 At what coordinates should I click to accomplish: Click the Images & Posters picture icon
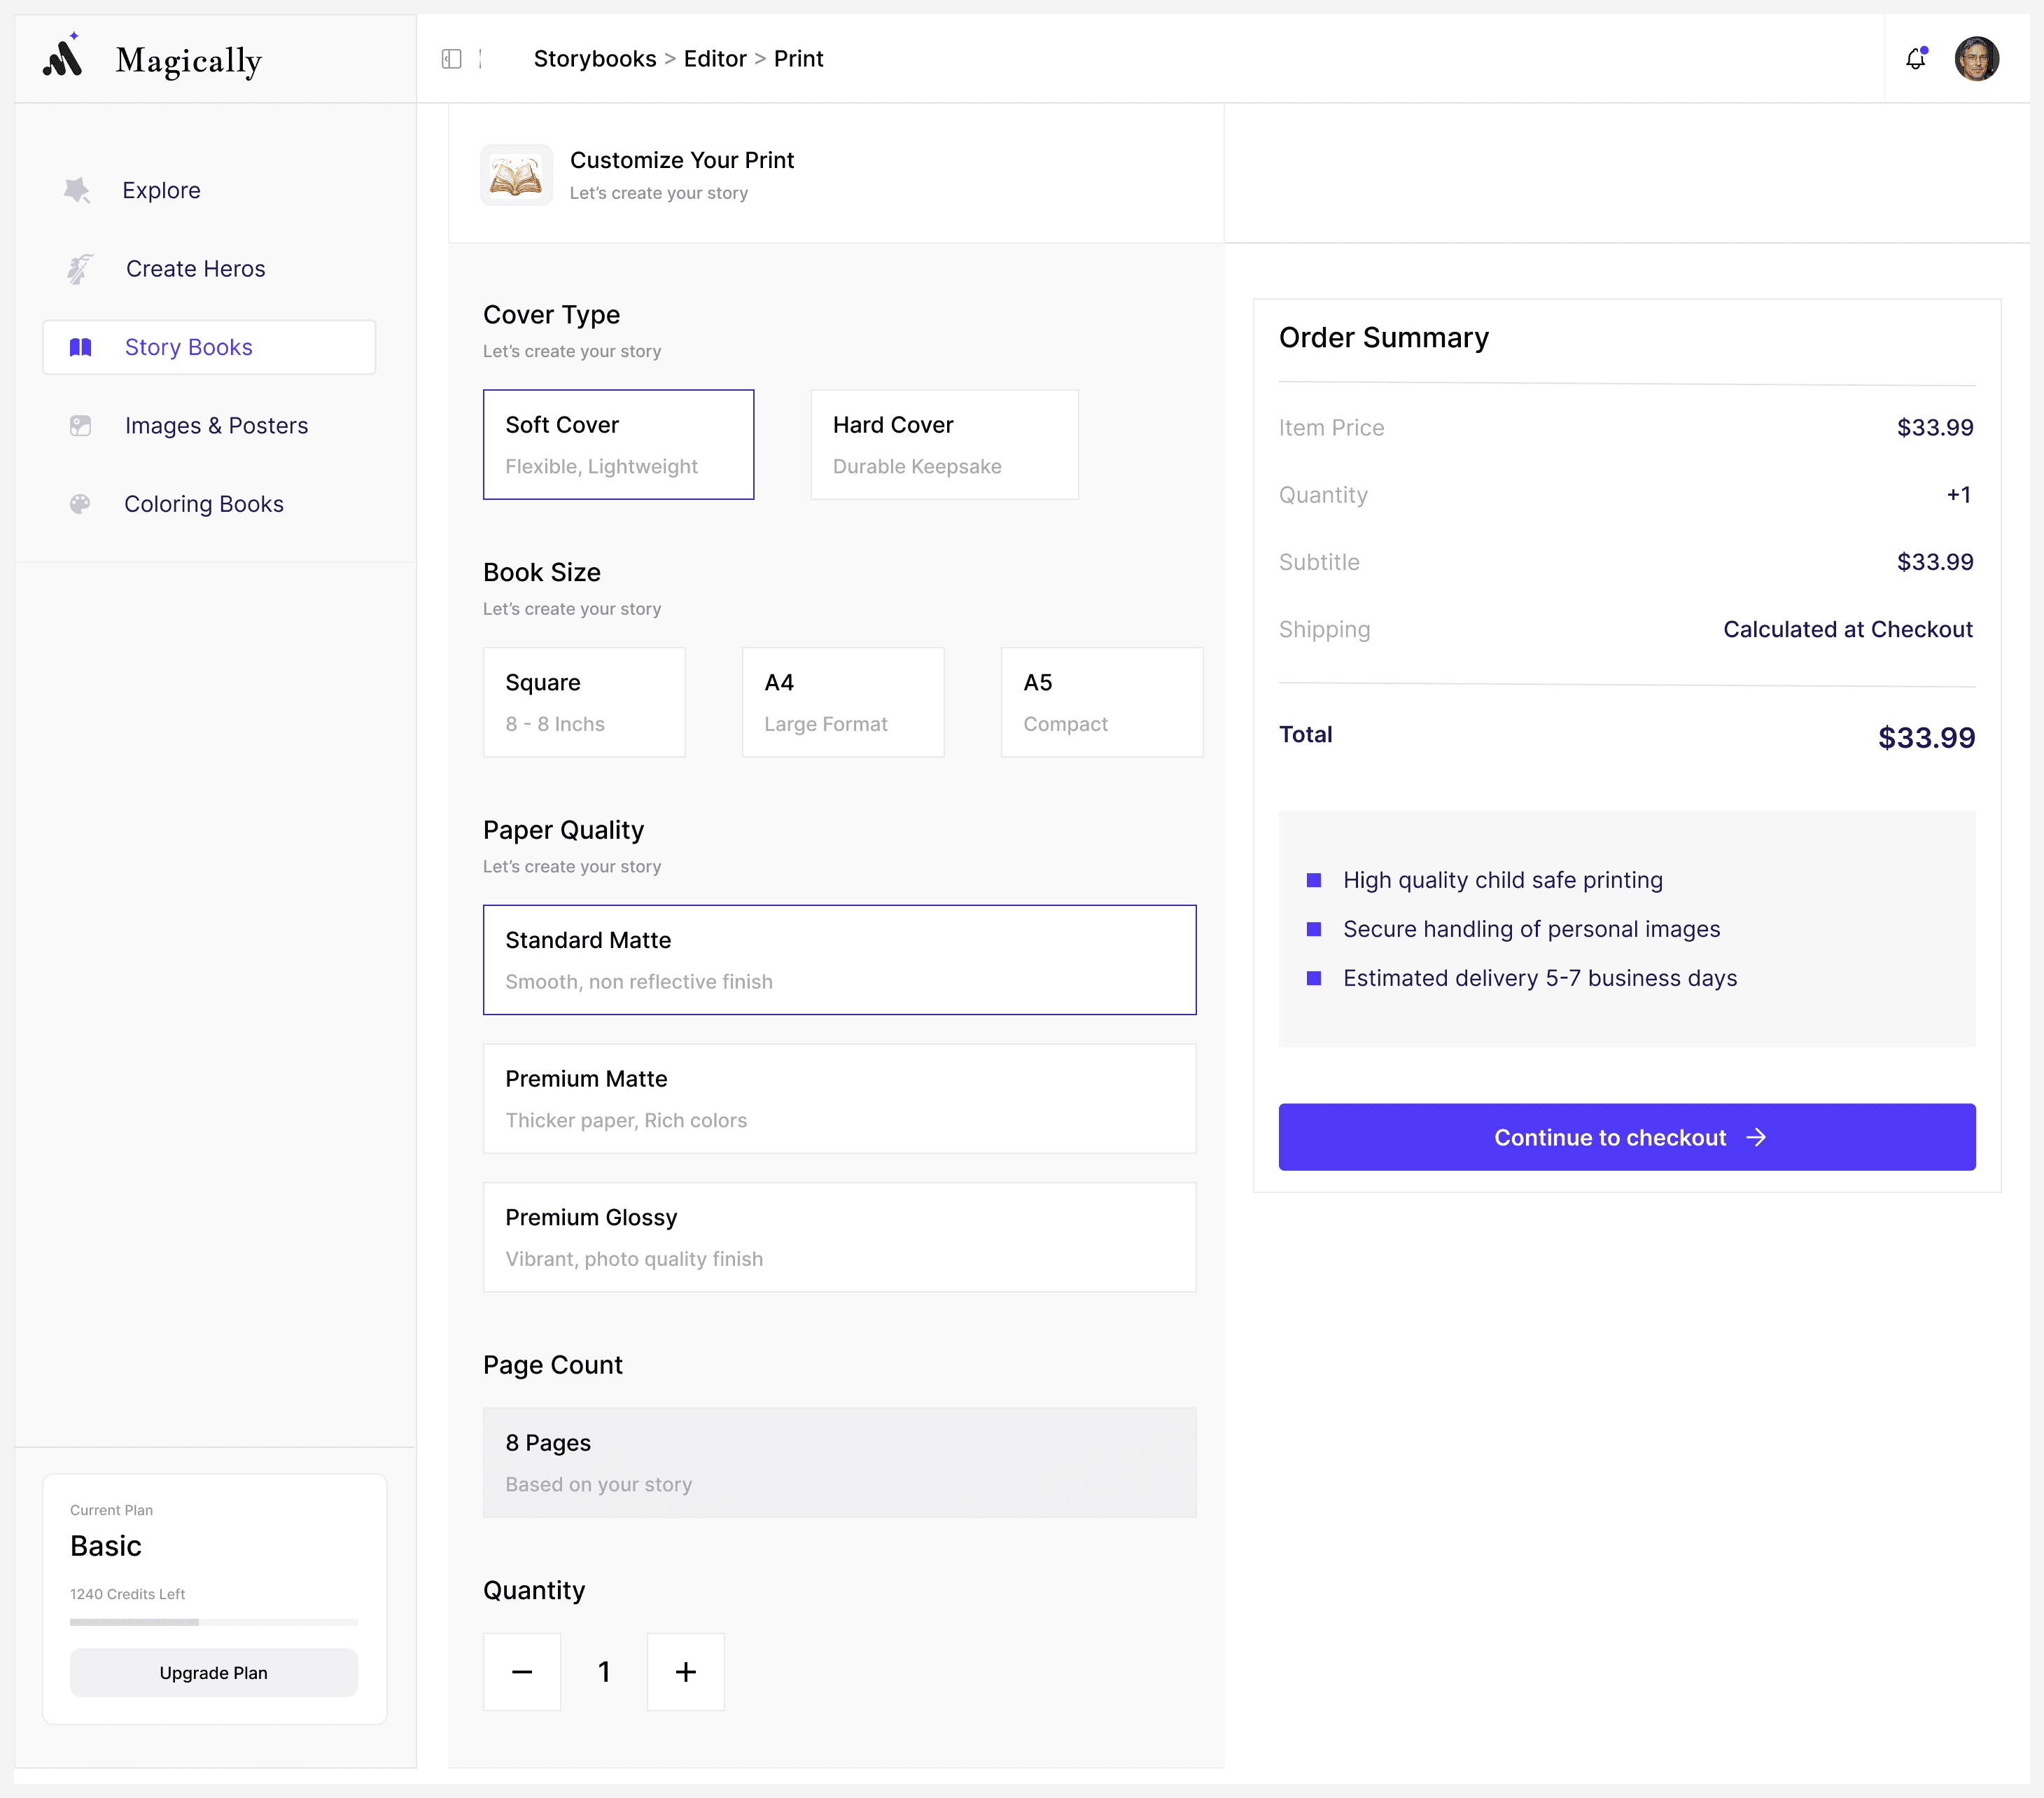pos(80,426)
